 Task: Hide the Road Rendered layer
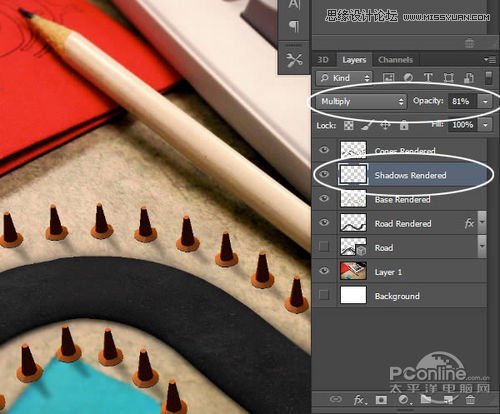pos(324,223)
